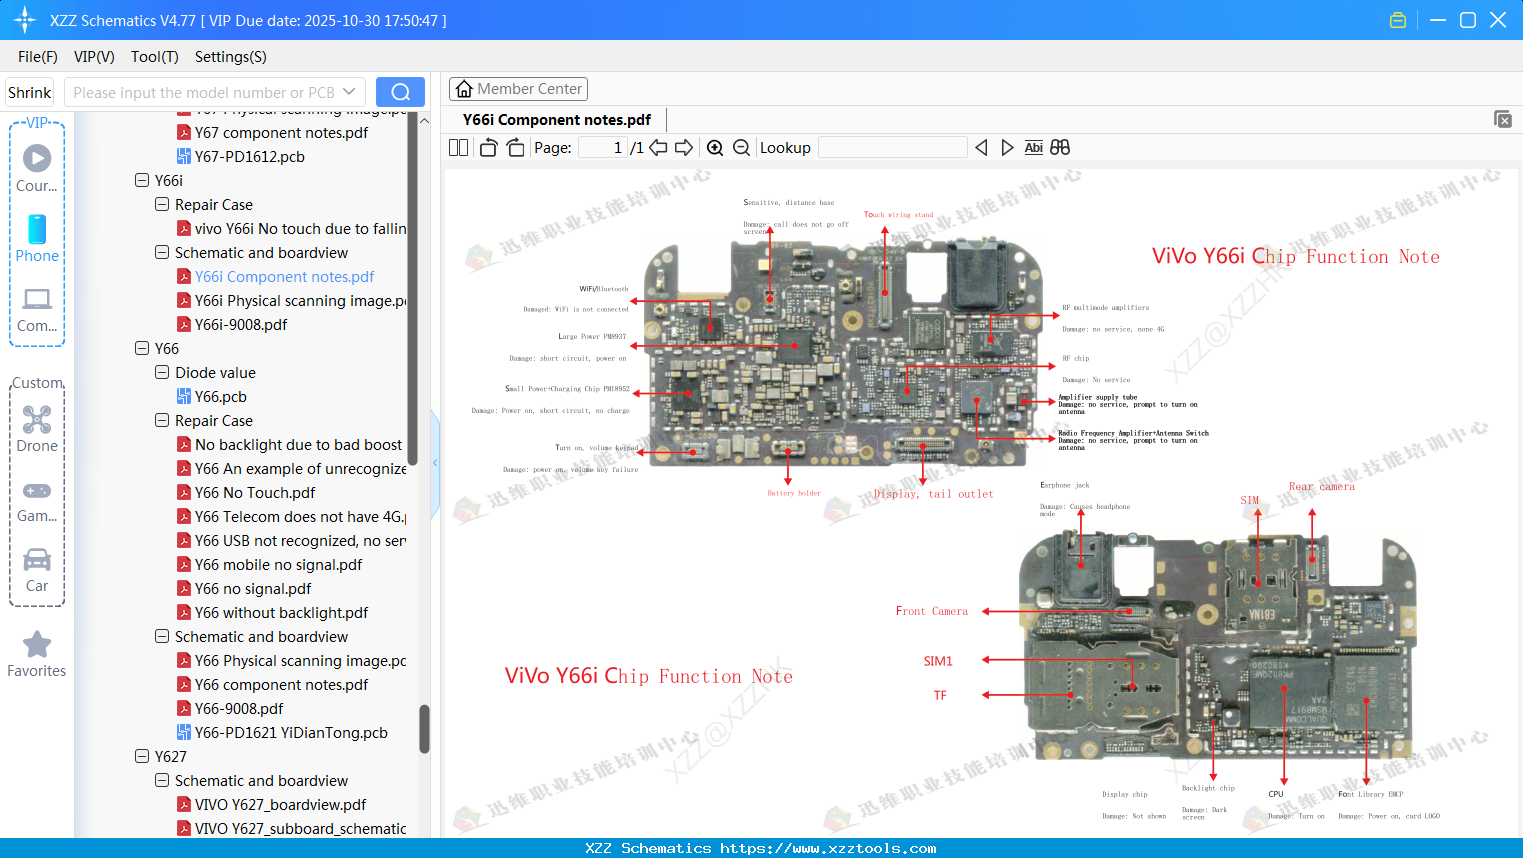1523x858 pixels.
Task: Toggle the Abi case-sensitive search option
Action: (x=1033, y=147)
